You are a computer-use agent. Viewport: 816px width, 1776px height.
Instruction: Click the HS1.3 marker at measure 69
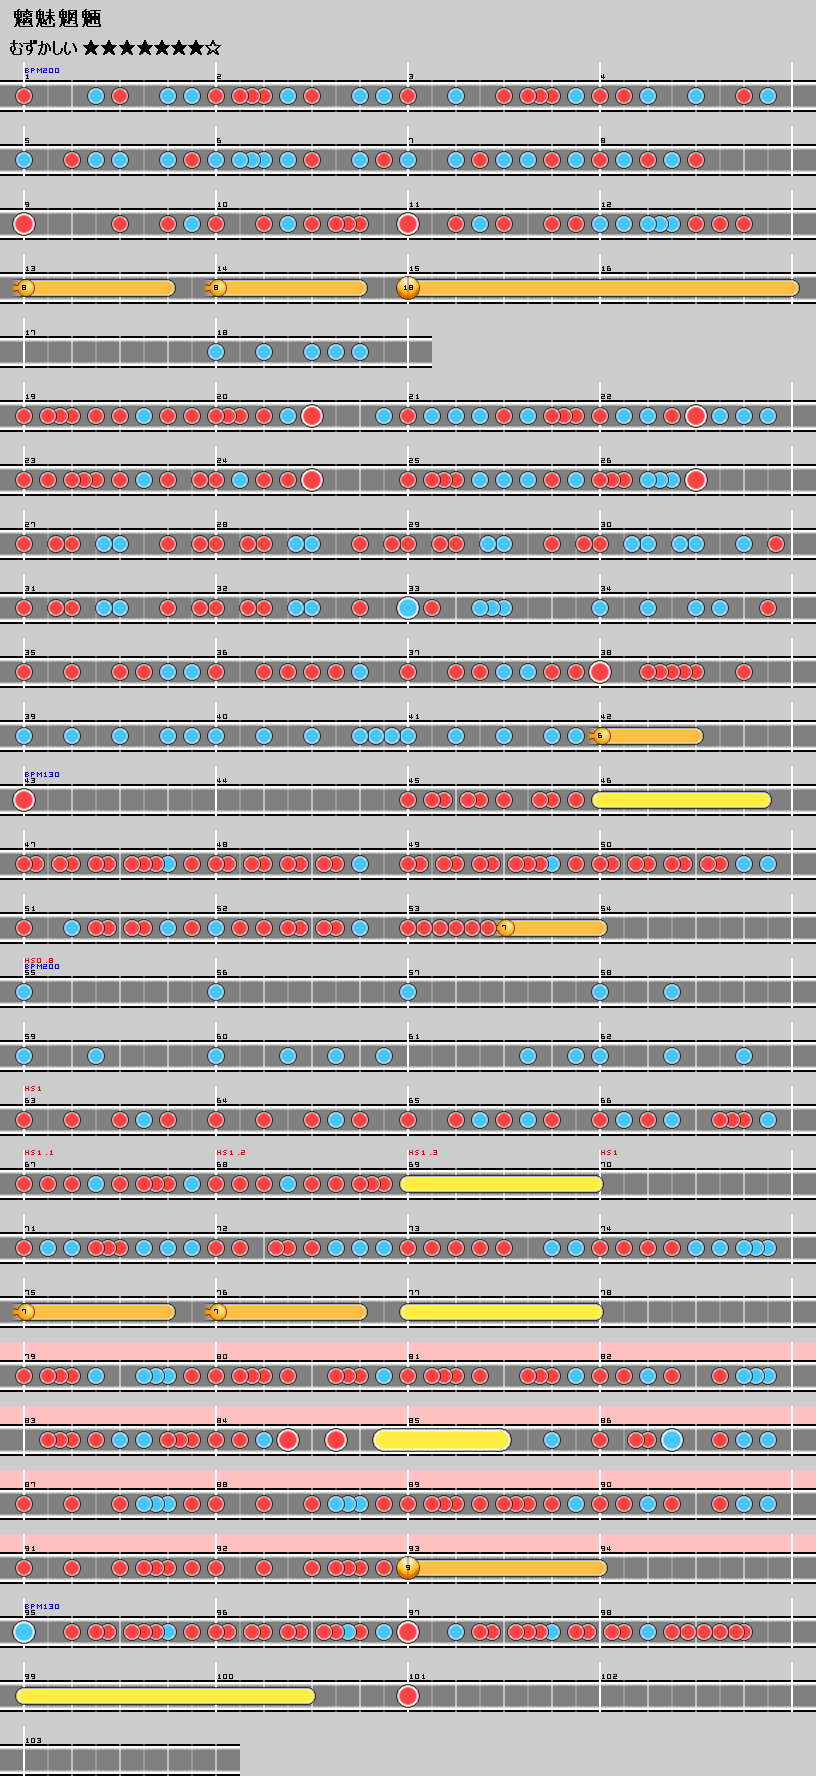click(x=423, y=1153)
